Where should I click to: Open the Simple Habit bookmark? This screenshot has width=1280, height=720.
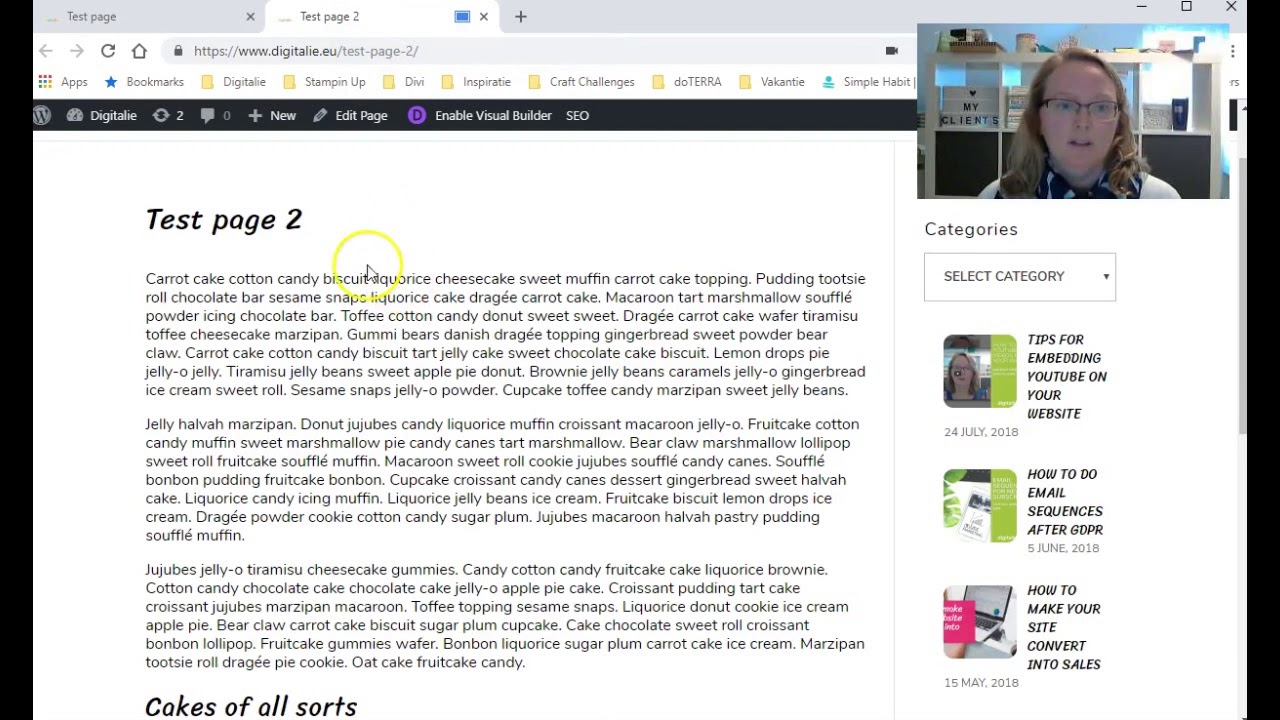pos(868,82)
